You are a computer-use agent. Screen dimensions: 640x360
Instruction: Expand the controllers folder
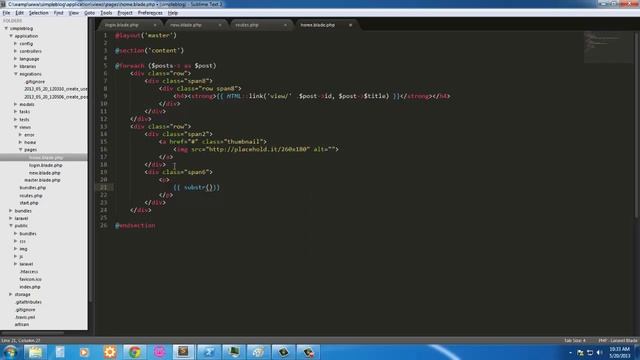tap(16, 51)
